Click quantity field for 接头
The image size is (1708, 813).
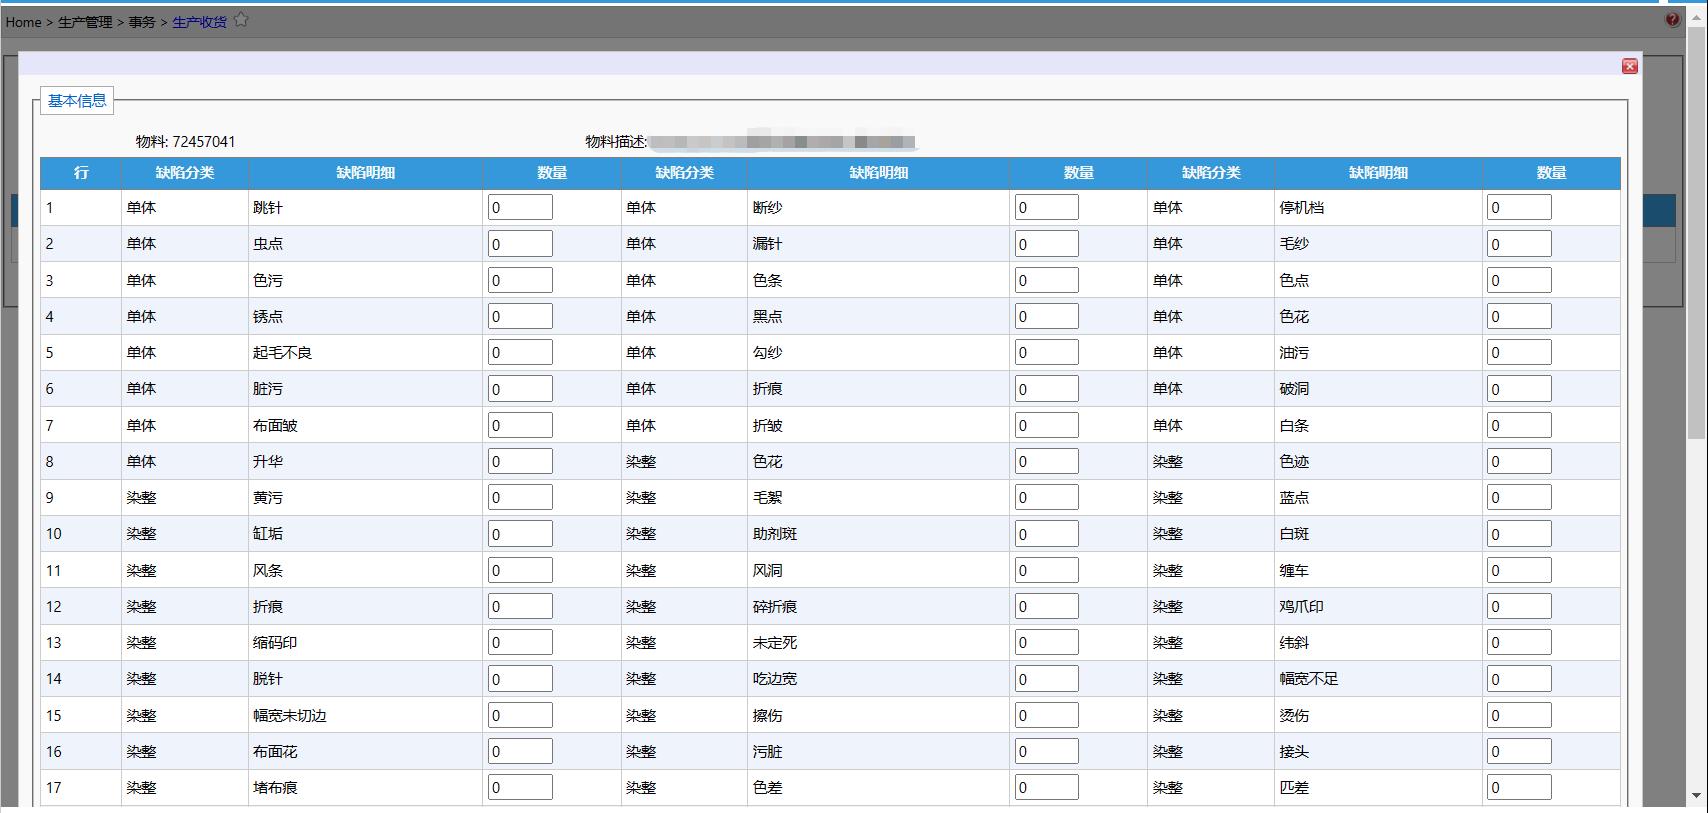click(1519, 751)
